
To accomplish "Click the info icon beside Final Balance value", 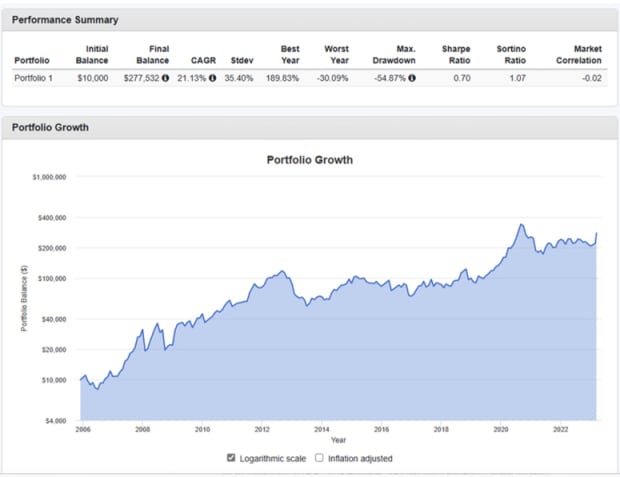I will [165, 78].
